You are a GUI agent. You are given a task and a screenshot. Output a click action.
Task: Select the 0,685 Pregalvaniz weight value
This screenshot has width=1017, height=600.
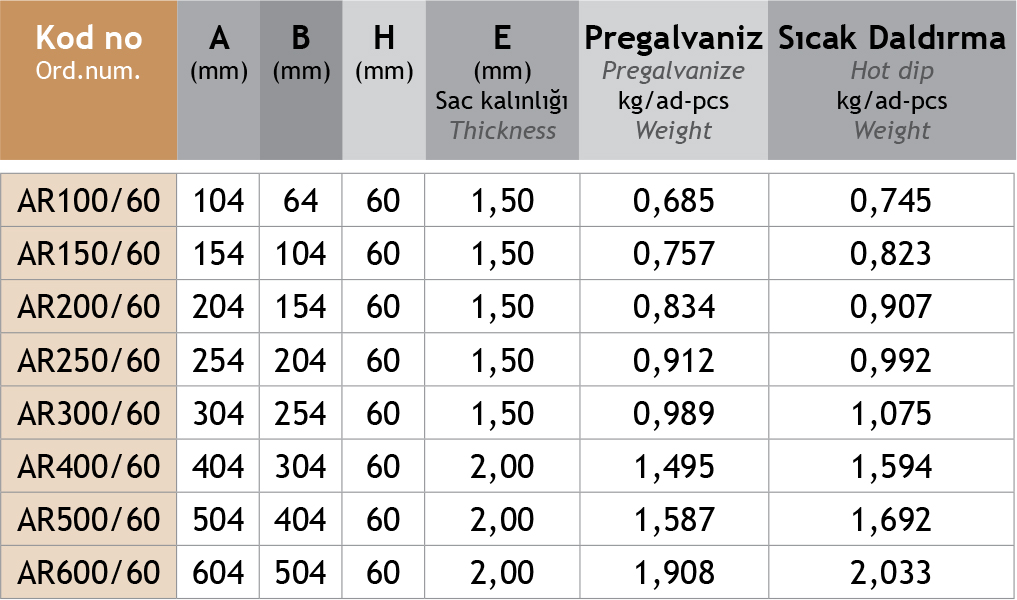coord(674,201)
